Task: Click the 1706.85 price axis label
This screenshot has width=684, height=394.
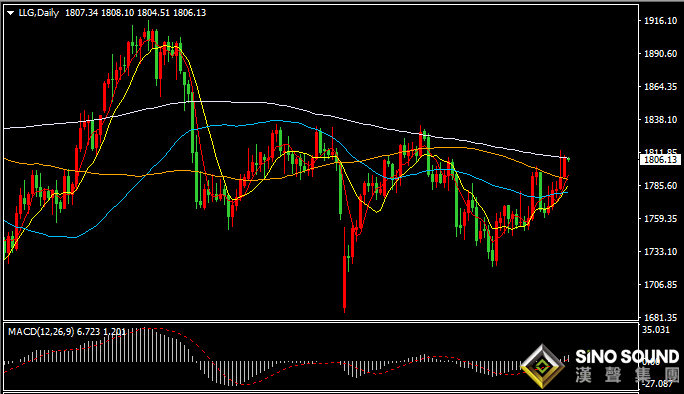Action: [660, 284]
